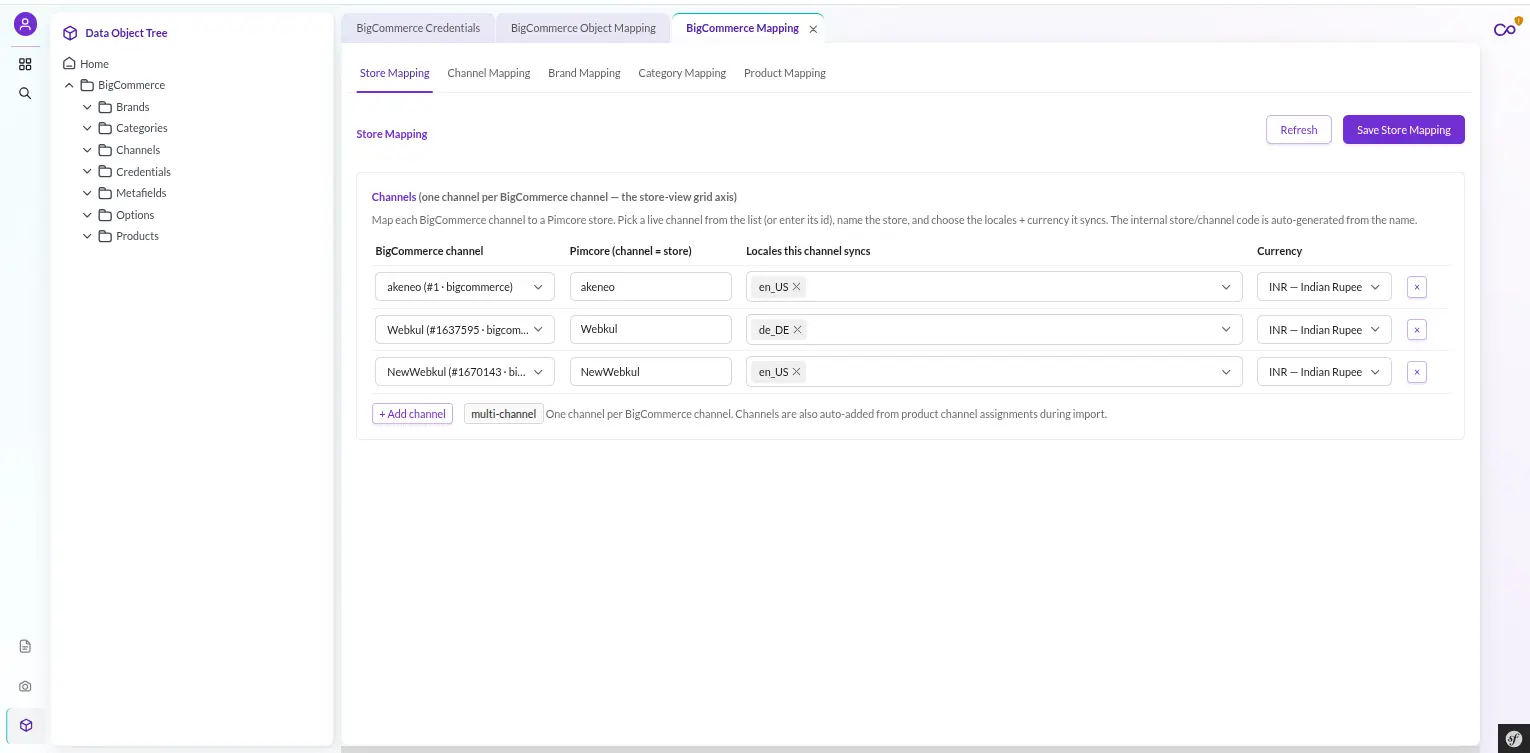
Task: Open the NewWebkul BigCommerce channel dropdown
Action: click(465, 372)
